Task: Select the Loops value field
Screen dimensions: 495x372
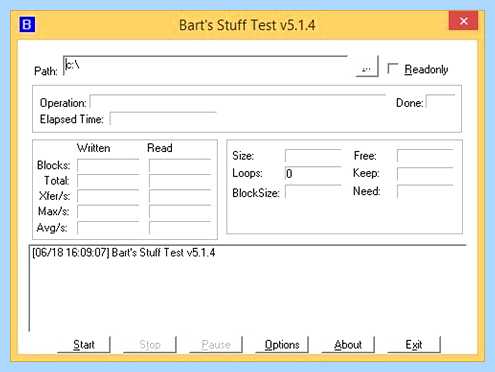Action: (x=313, y=173)
